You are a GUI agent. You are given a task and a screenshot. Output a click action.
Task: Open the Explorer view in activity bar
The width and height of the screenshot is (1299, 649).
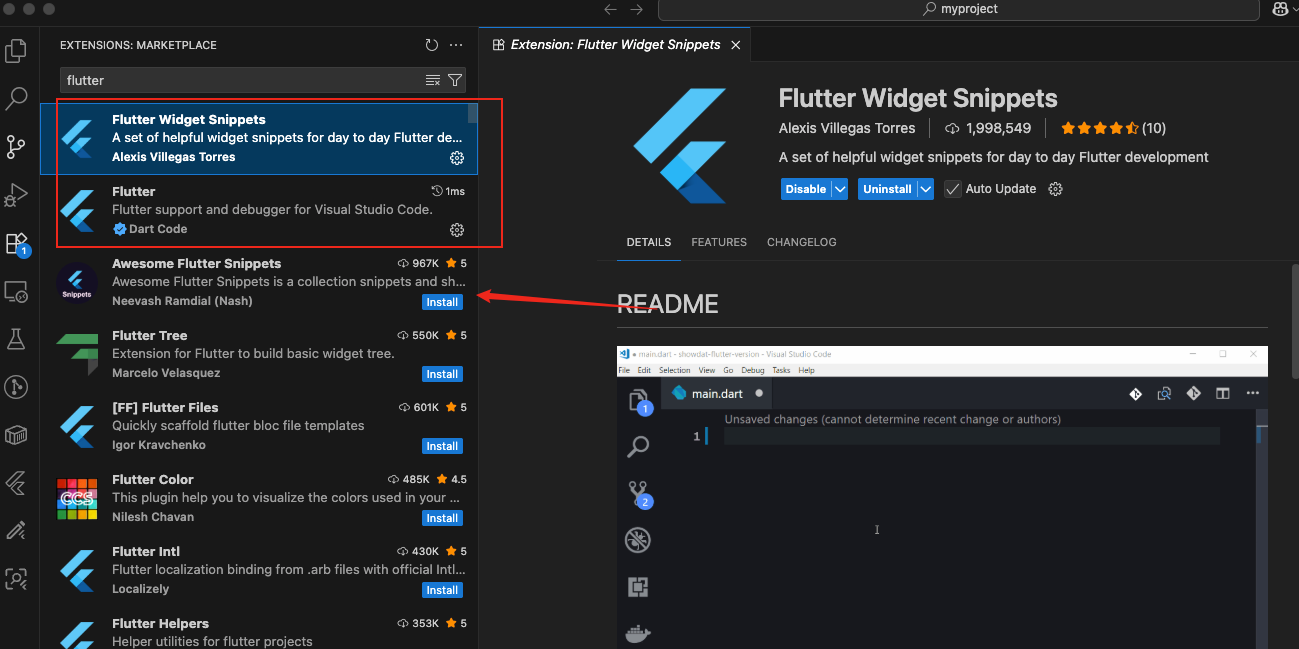(16, 50)
